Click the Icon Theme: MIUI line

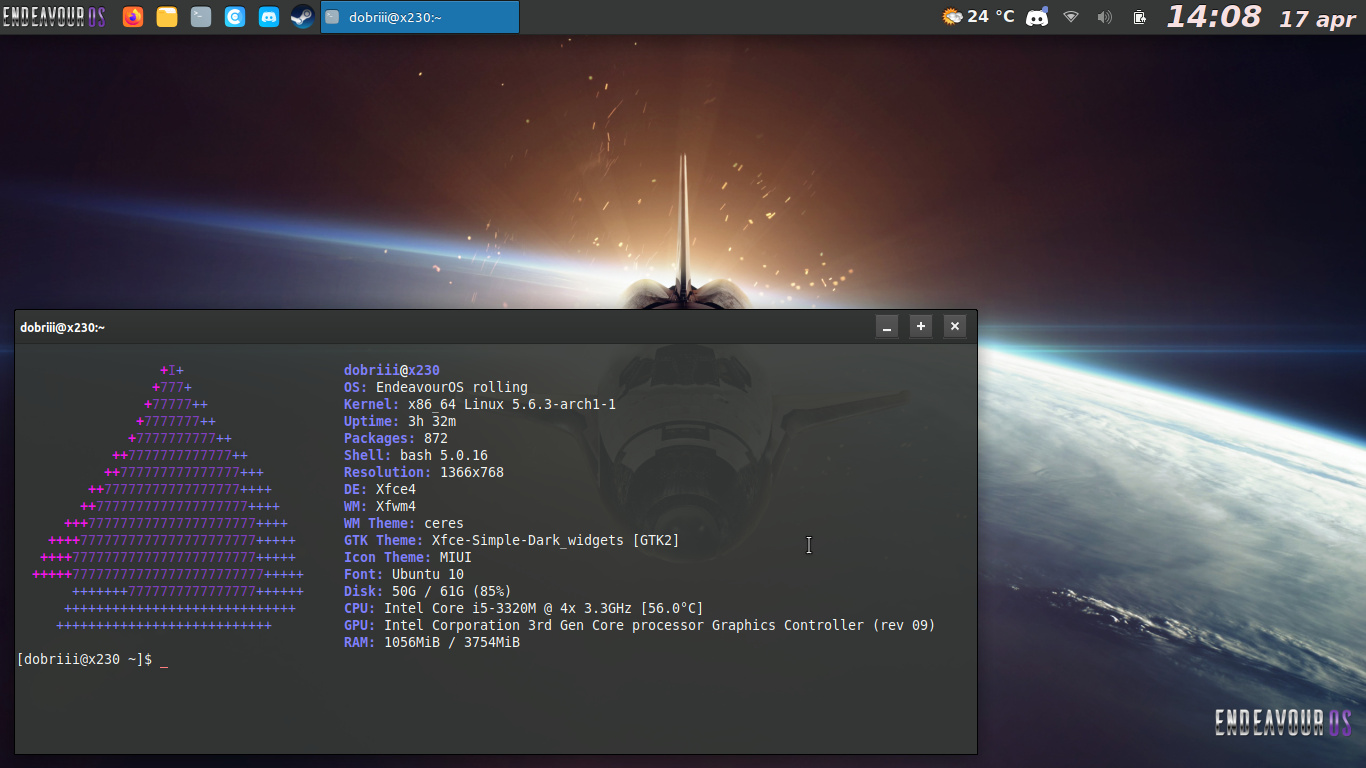click(408, 557)
